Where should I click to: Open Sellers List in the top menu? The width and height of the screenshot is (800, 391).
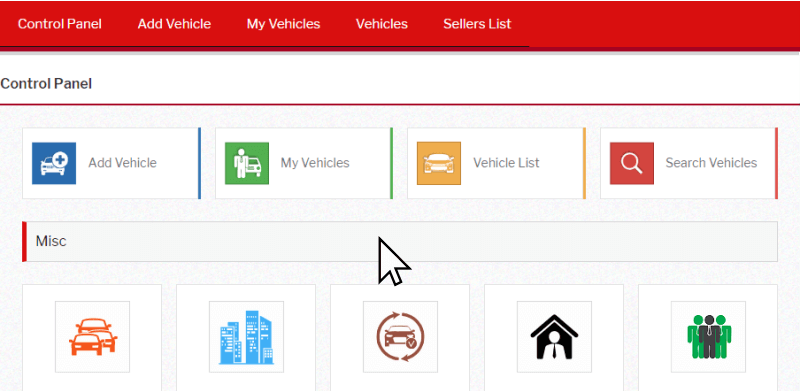pyautogui.click(x=477, y=24)
